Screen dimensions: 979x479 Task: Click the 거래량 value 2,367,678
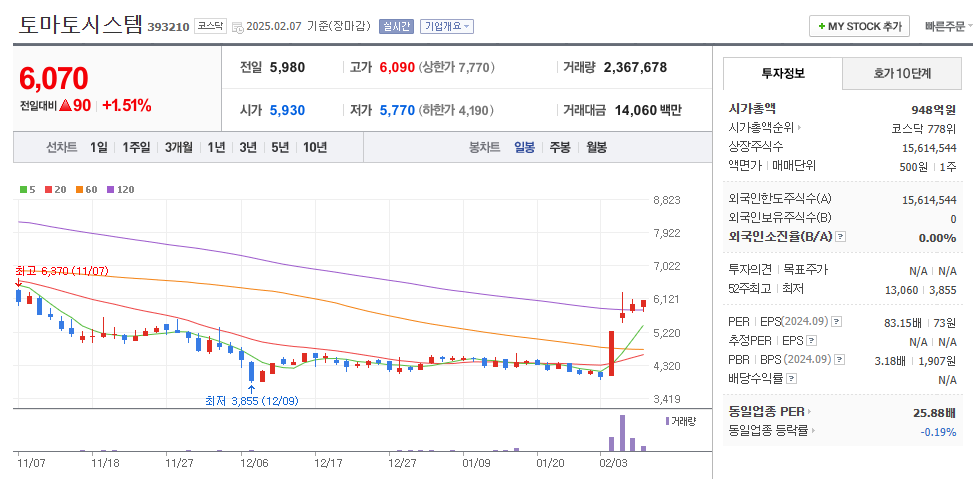pos(635,67)
